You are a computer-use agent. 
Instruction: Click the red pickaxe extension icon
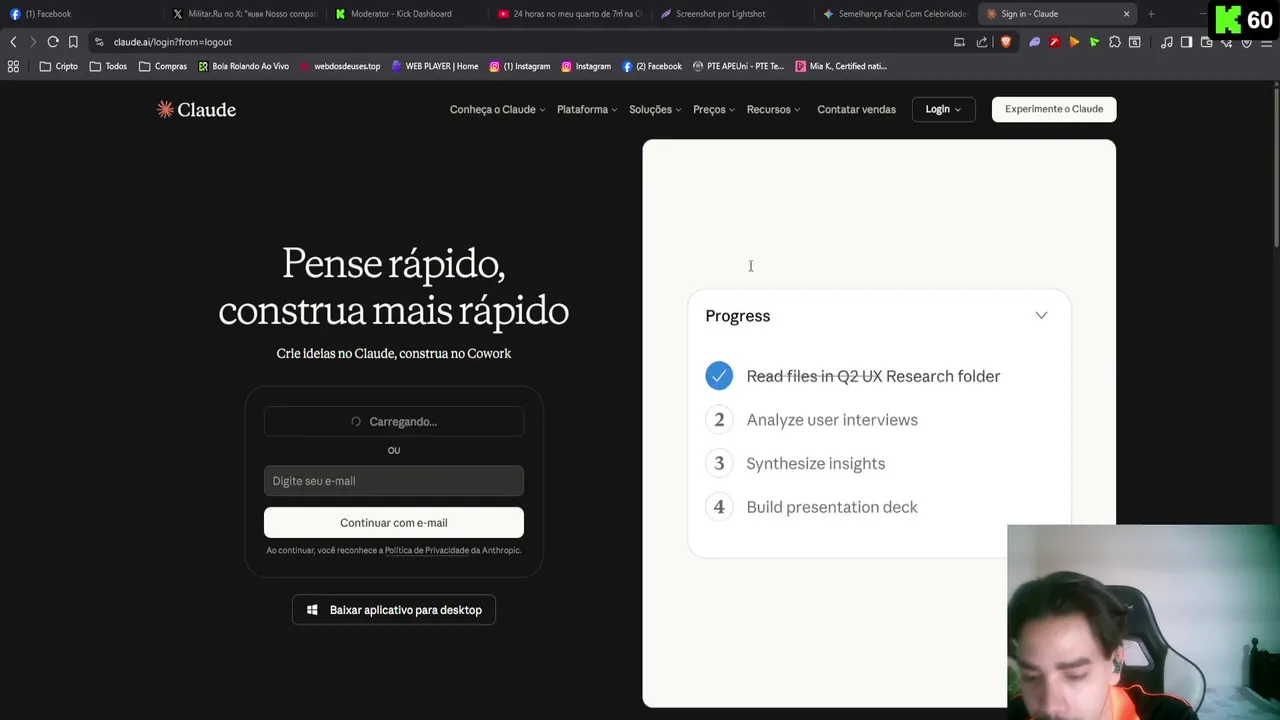[1054, 42]
